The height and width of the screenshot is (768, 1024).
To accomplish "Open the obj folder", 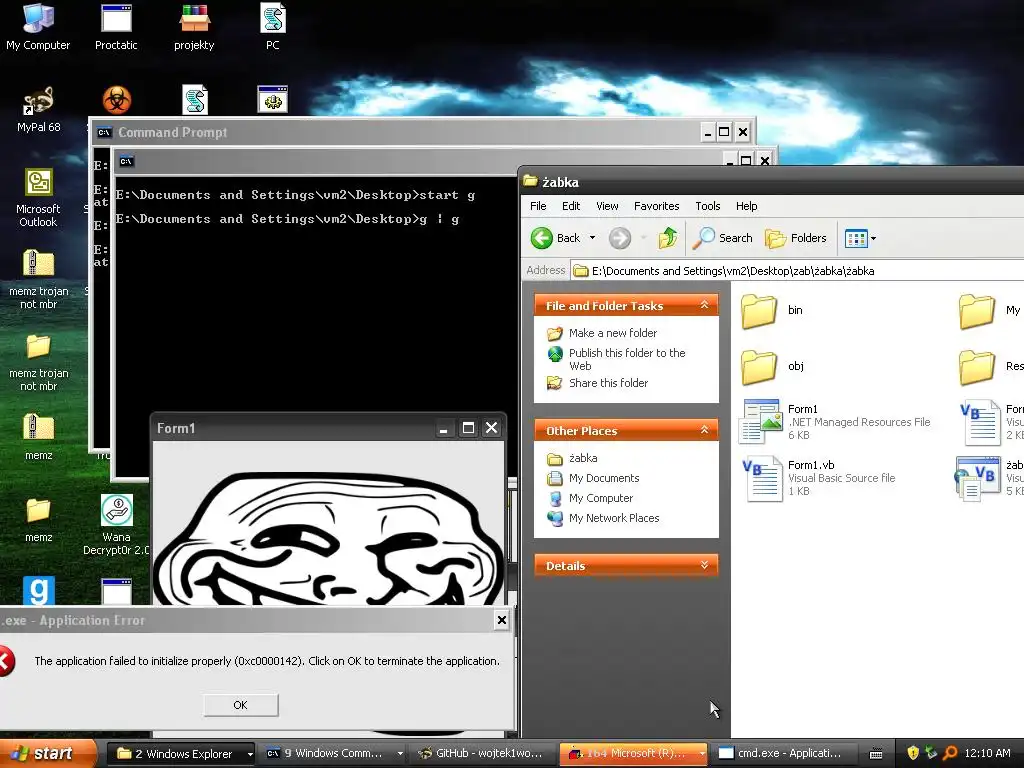I will pos(773,366).
